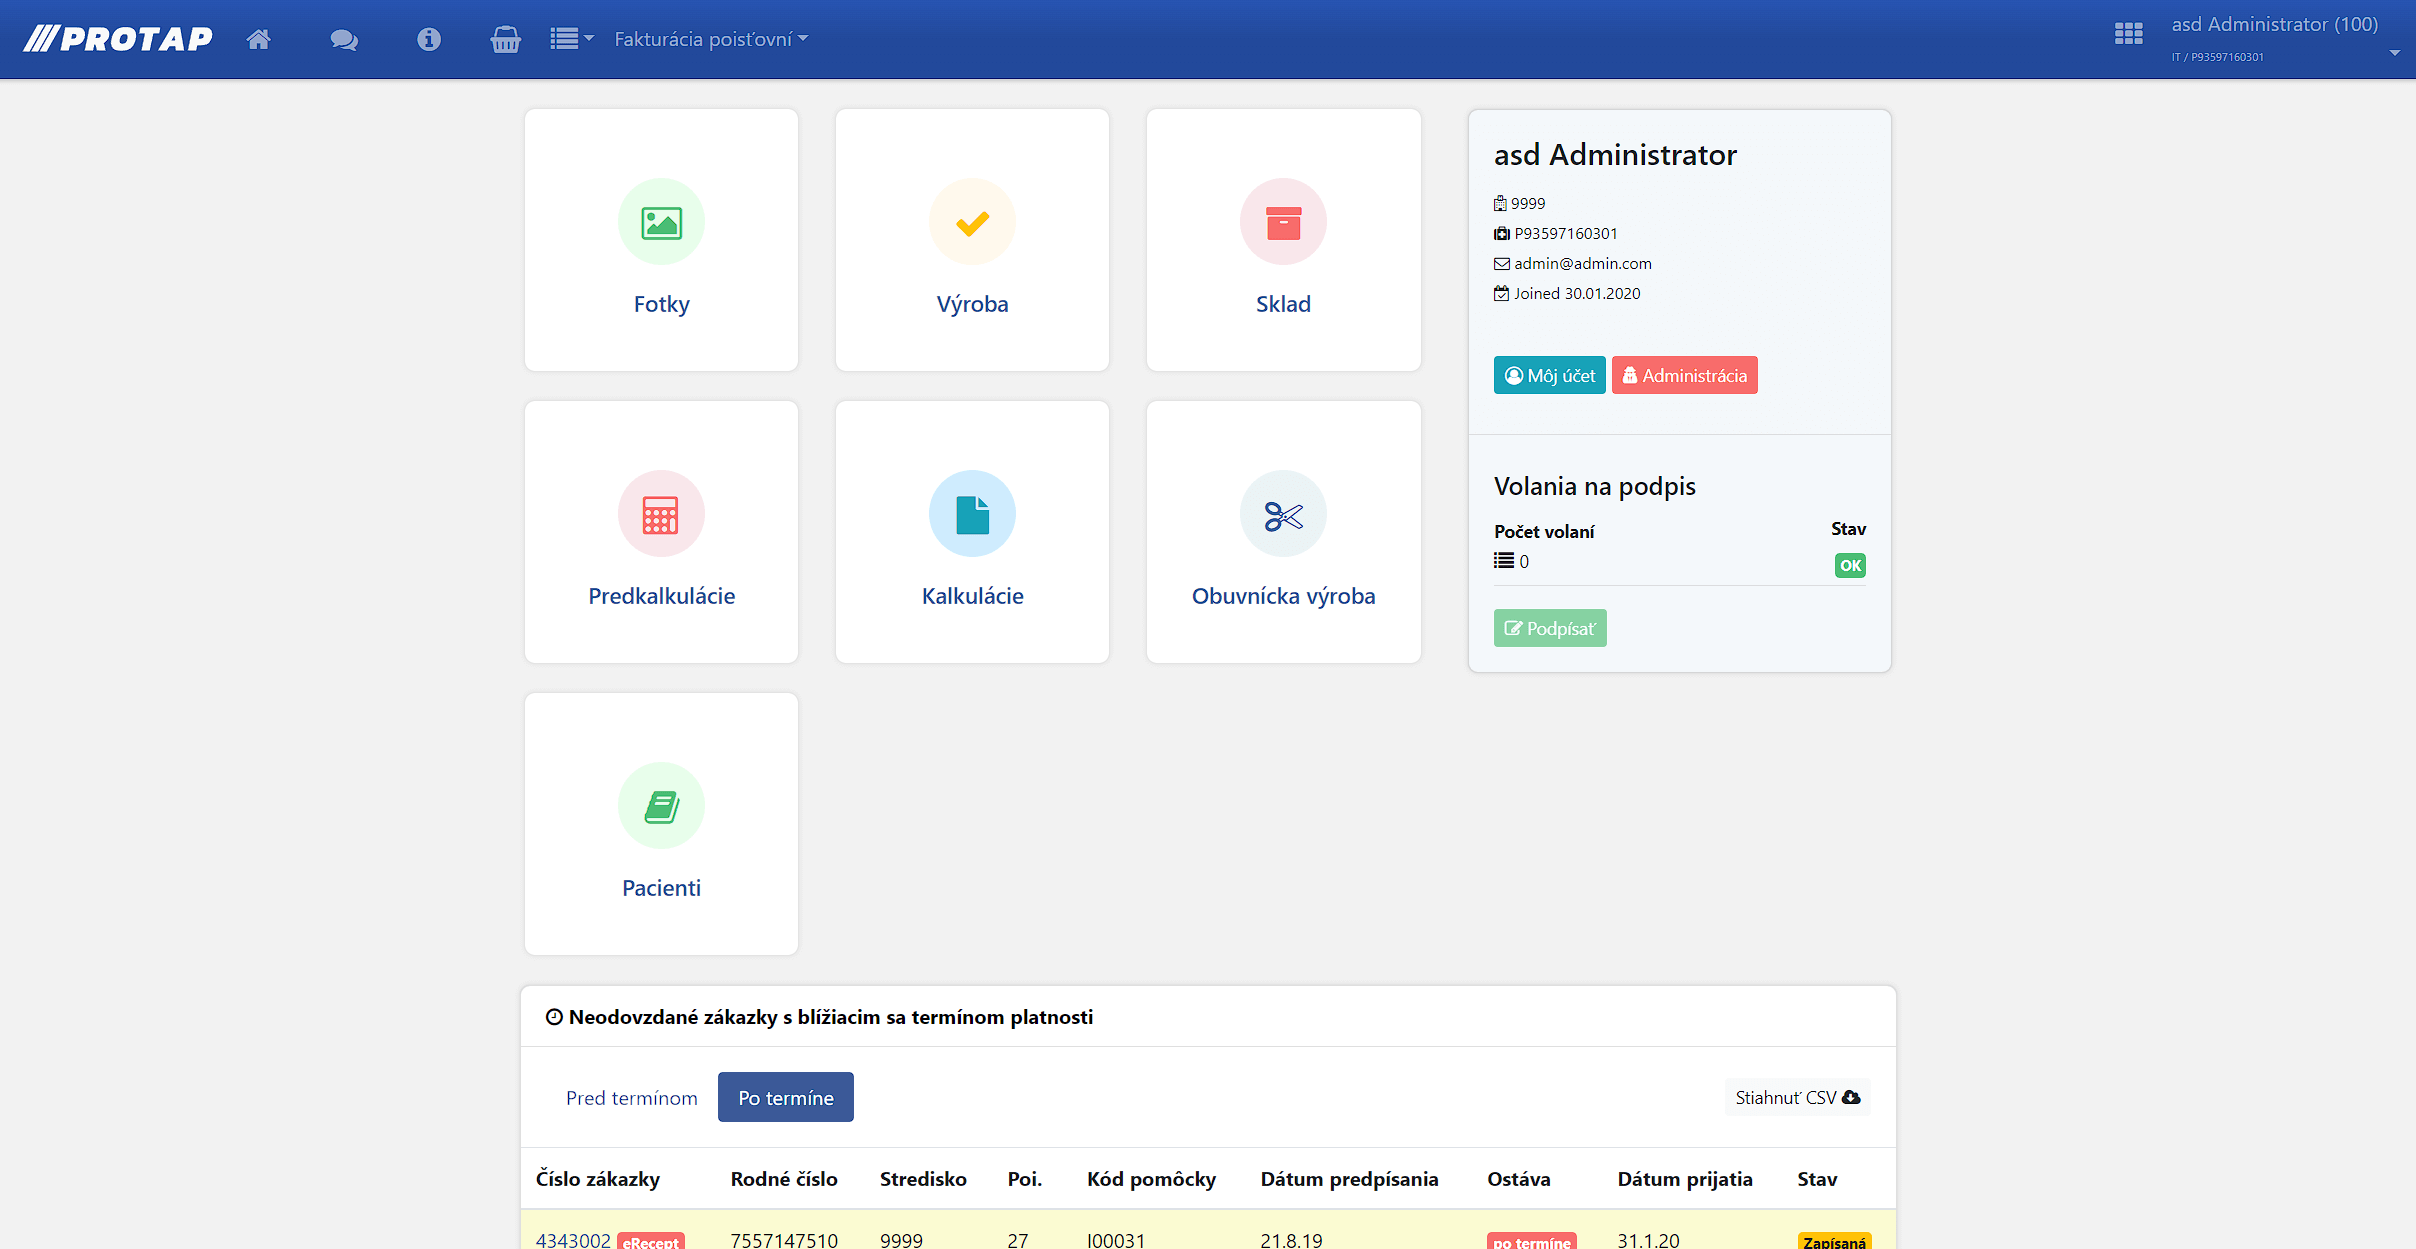2416x1249 pixels.
Task: Open the home icon in navbar
Action: [259, 39]
